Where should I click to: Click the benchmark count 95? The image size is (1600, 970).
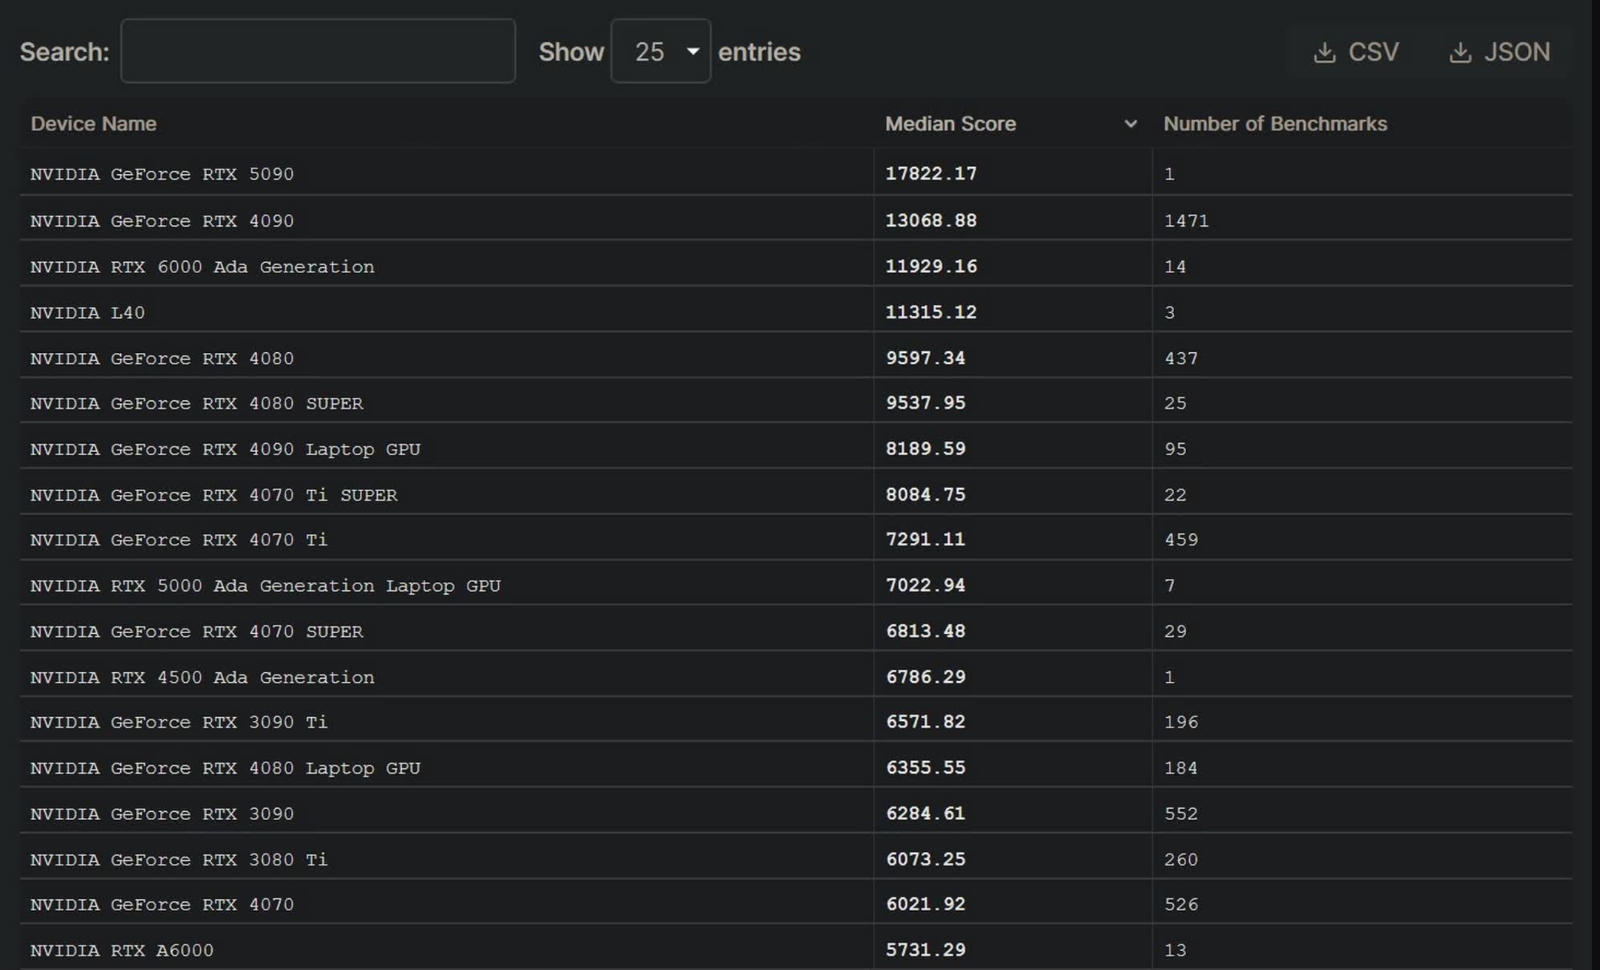[1175, 449]
